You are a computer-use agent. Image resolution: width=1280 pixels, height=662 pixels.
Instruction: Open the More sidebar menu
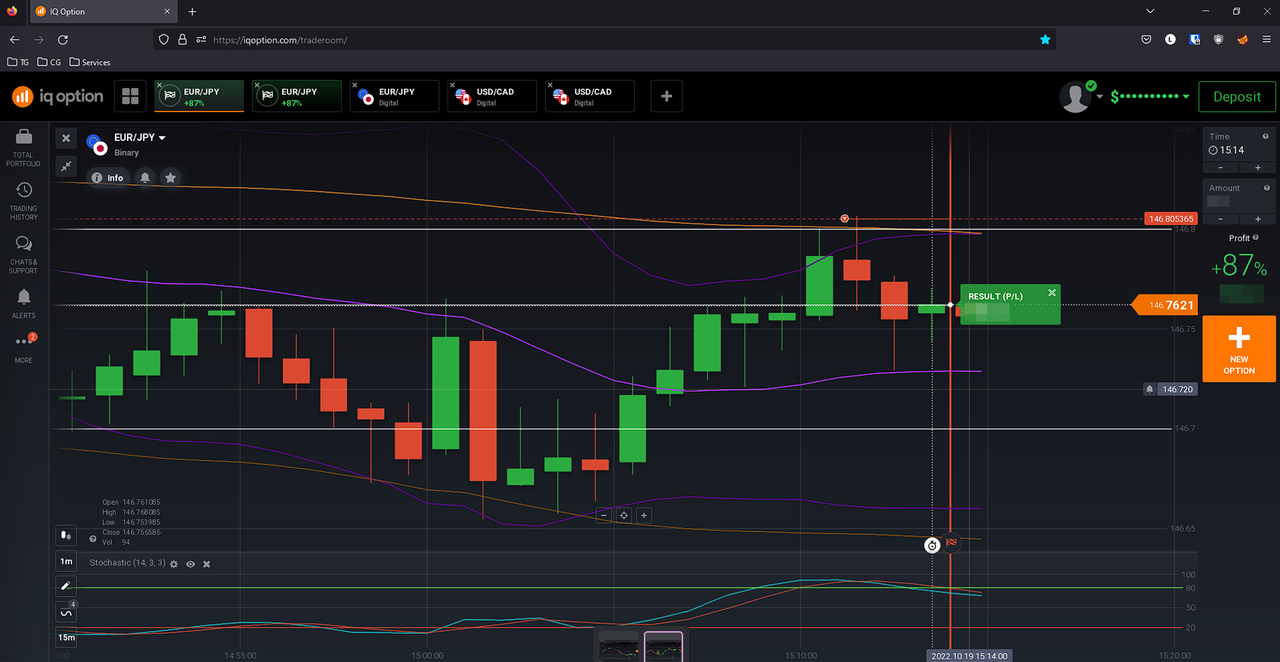point(23,348)
